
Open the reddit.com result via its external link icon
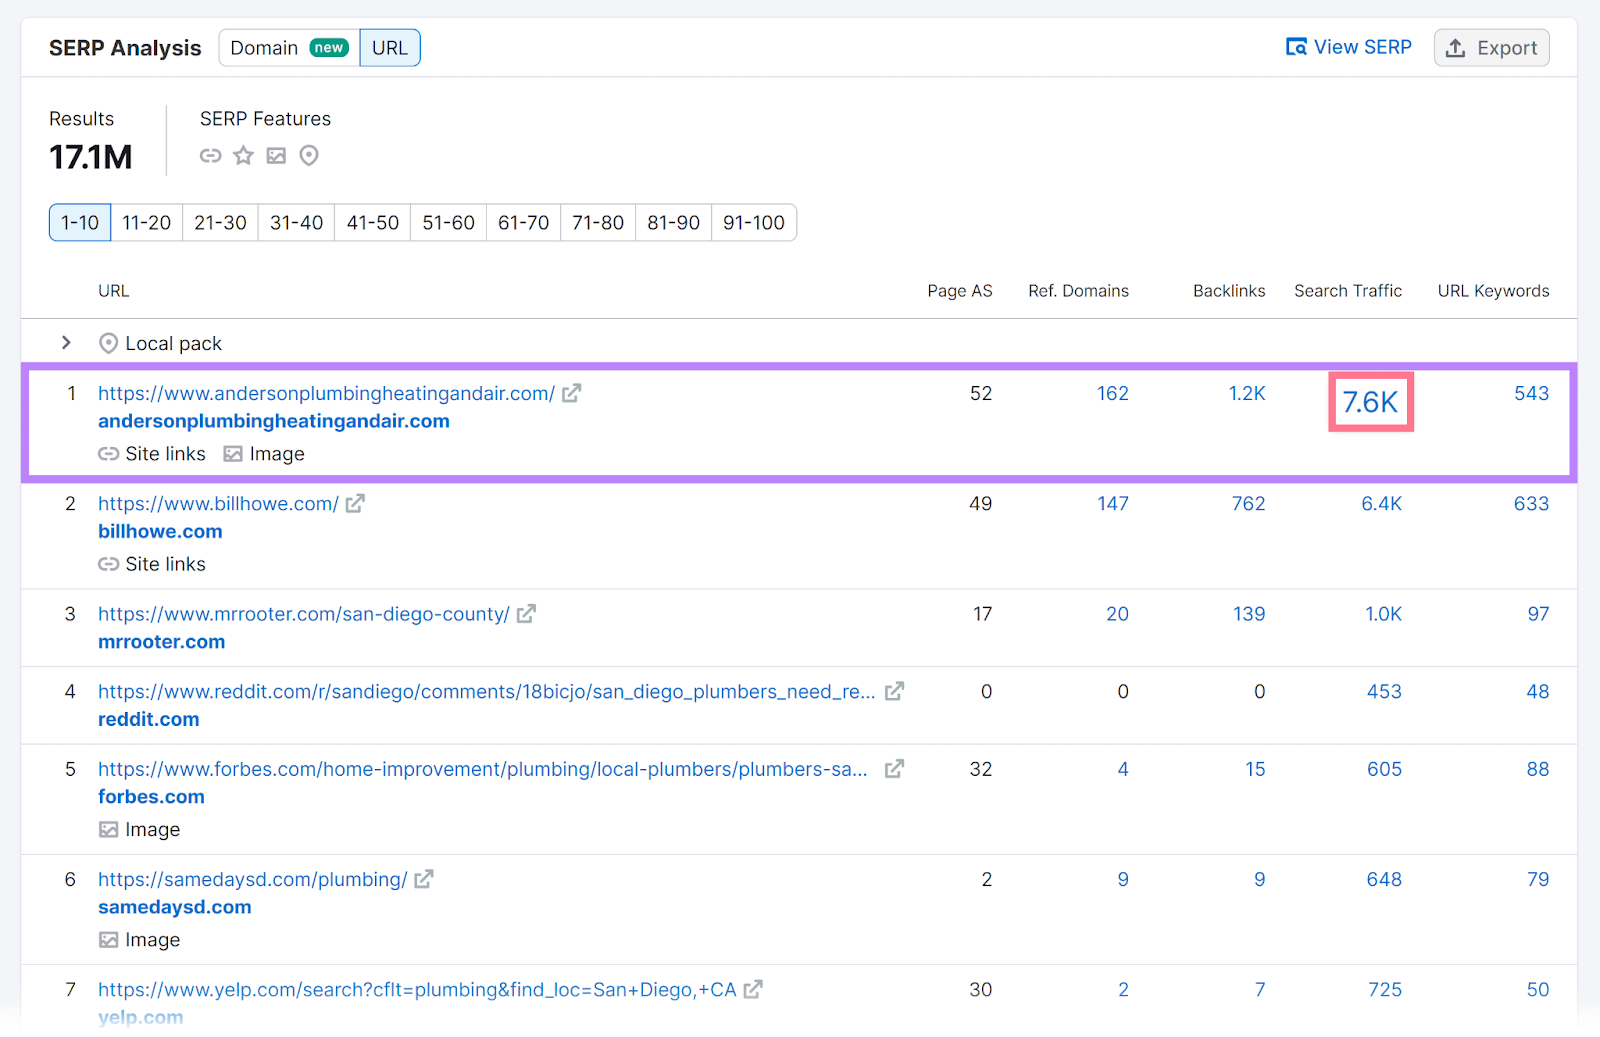(x=893, y=691)
